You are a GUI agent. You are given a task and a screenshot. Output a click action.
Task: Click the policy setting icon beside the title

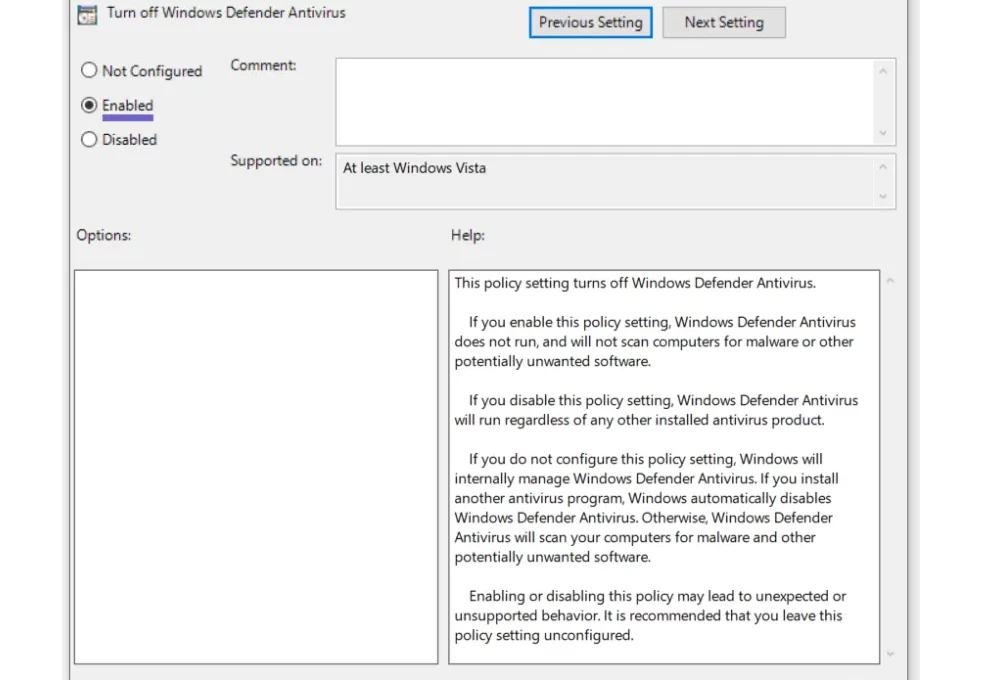coord(87,14)
